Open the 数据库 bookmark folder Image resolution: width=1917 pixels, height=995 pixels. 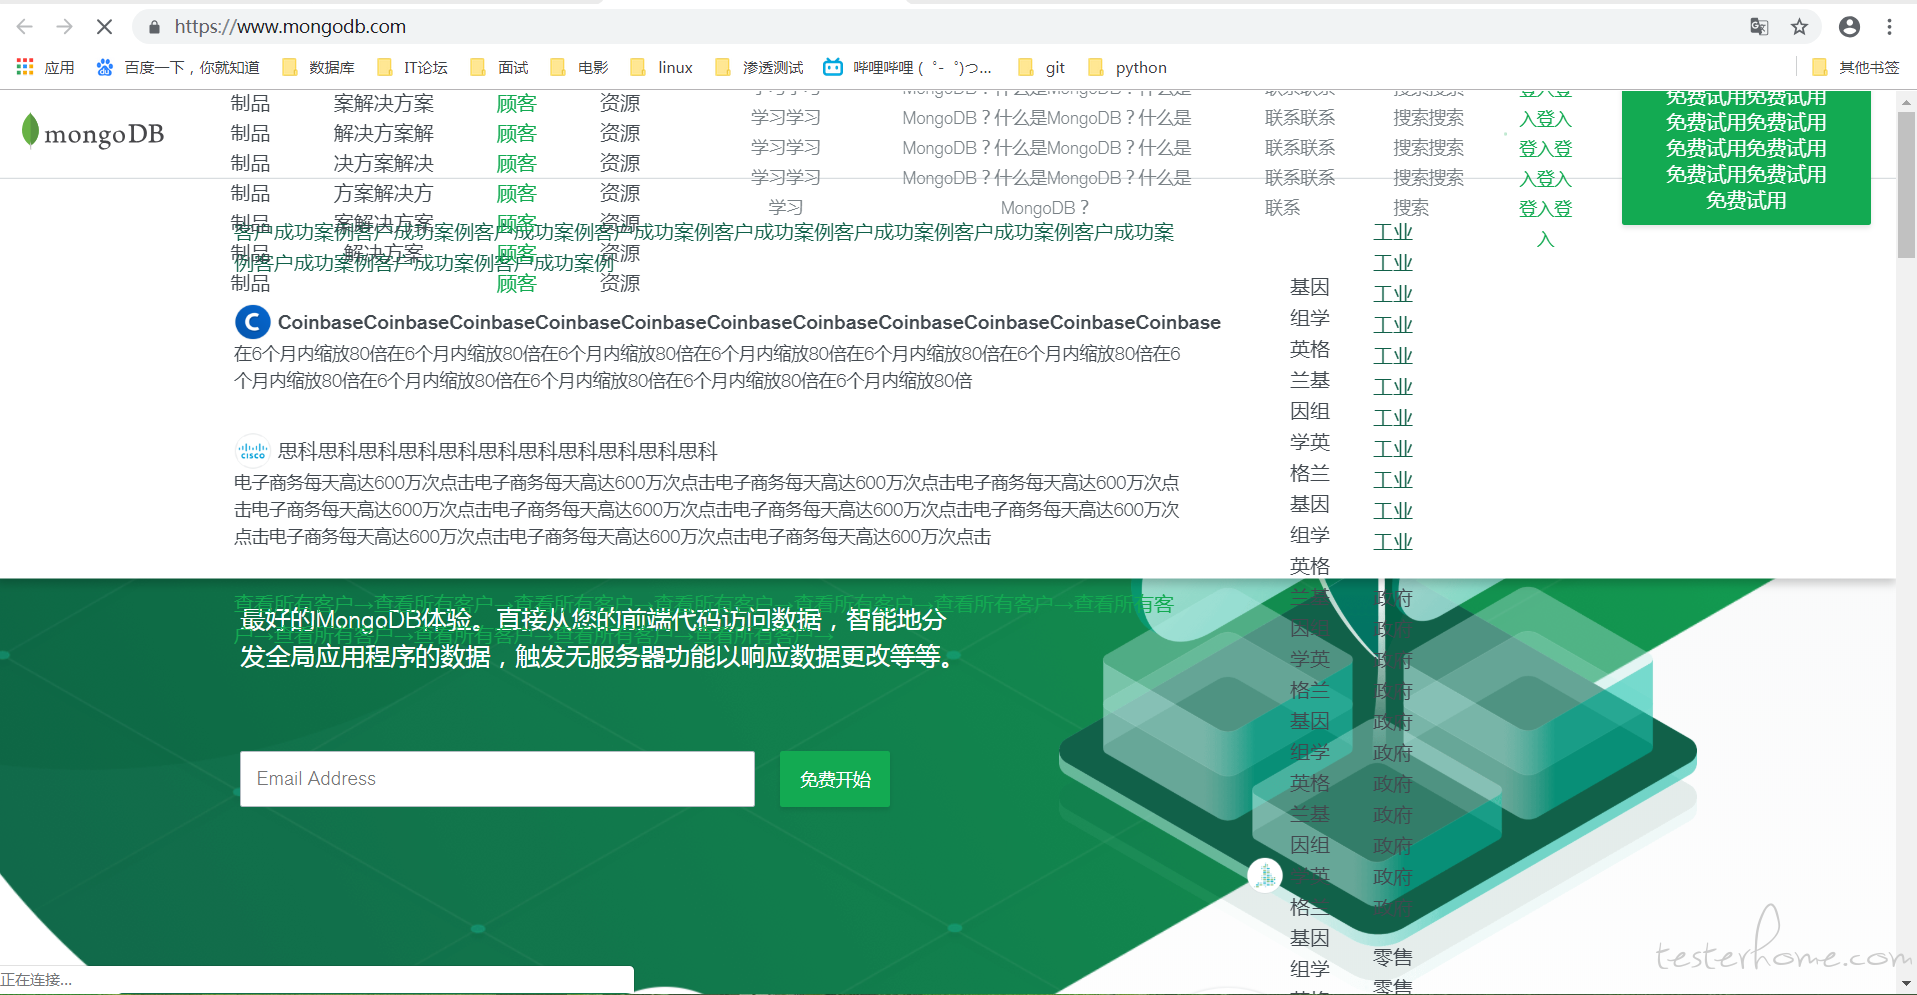click(x=319, y=67)
